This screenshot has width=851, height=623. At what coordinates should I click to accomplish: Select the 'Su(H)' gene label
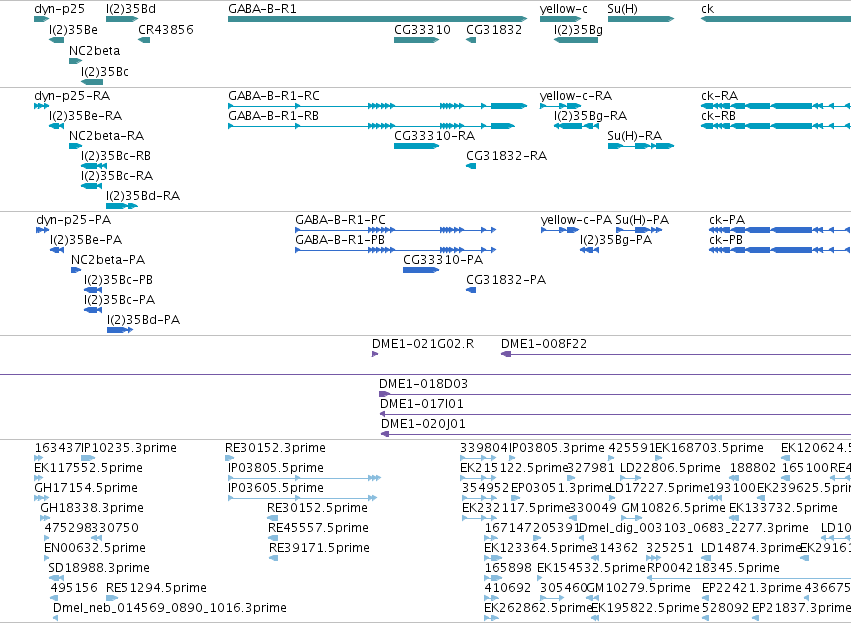(623, 9)
